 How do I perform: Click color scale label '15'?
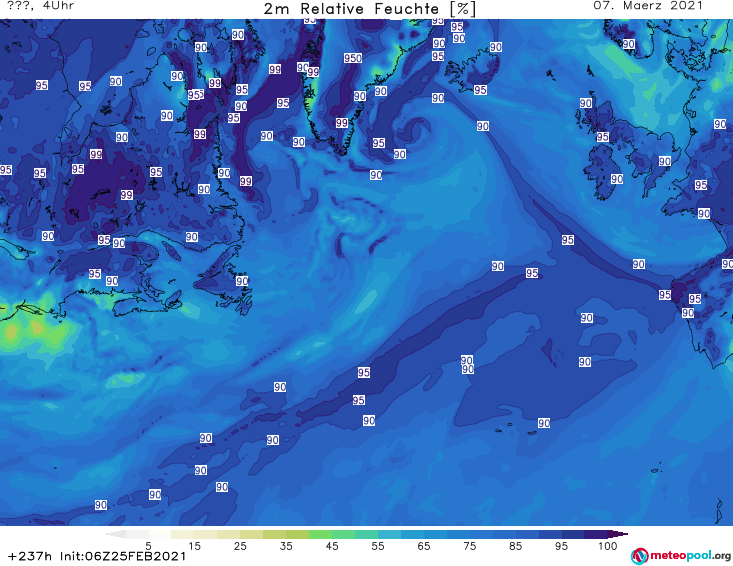194,546
